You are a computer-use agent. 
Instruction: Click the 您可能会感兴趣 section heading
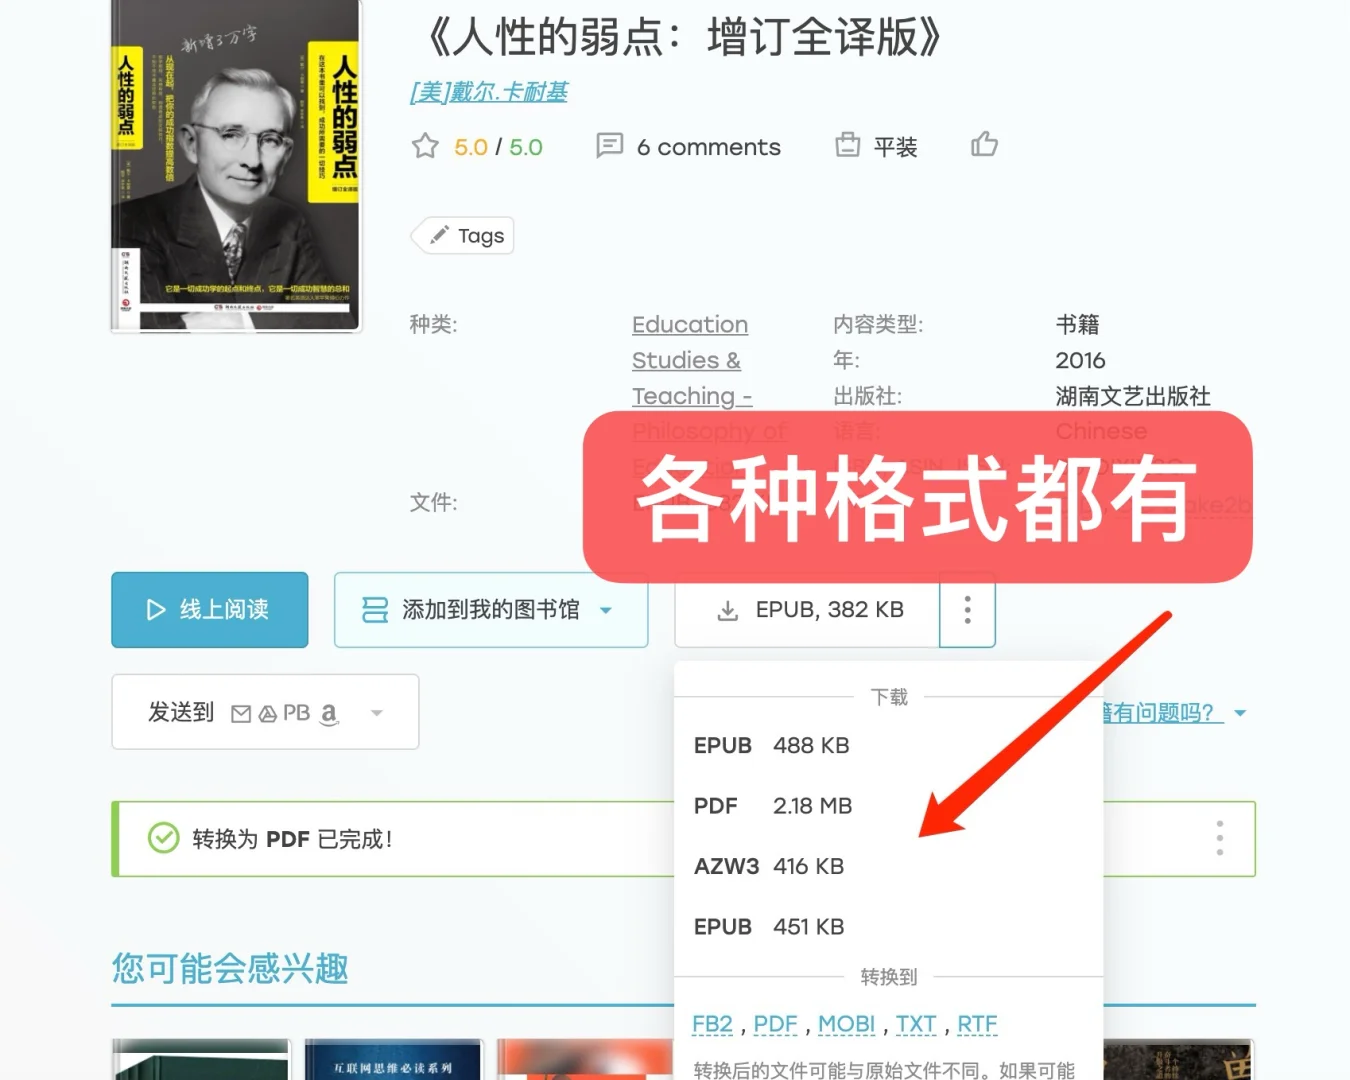(x=230, y=968)
